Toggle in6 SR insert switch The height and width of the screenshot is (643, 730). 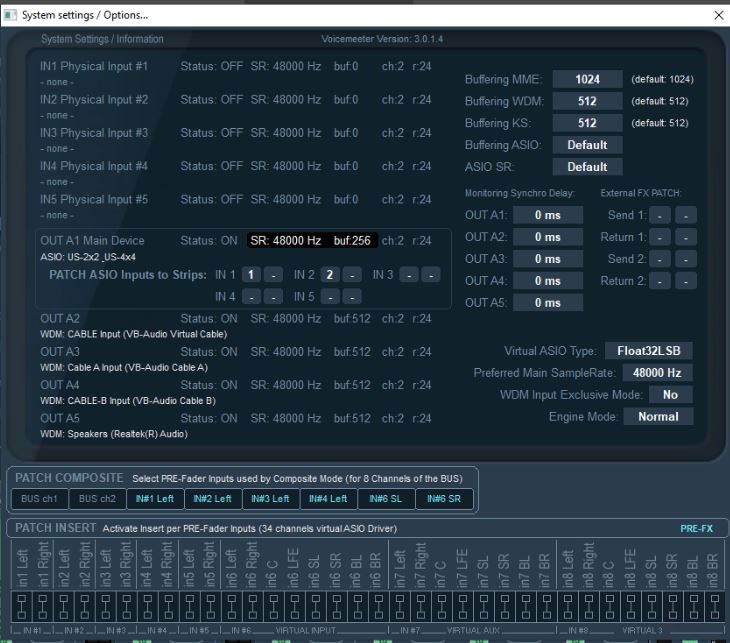[337, 606]
